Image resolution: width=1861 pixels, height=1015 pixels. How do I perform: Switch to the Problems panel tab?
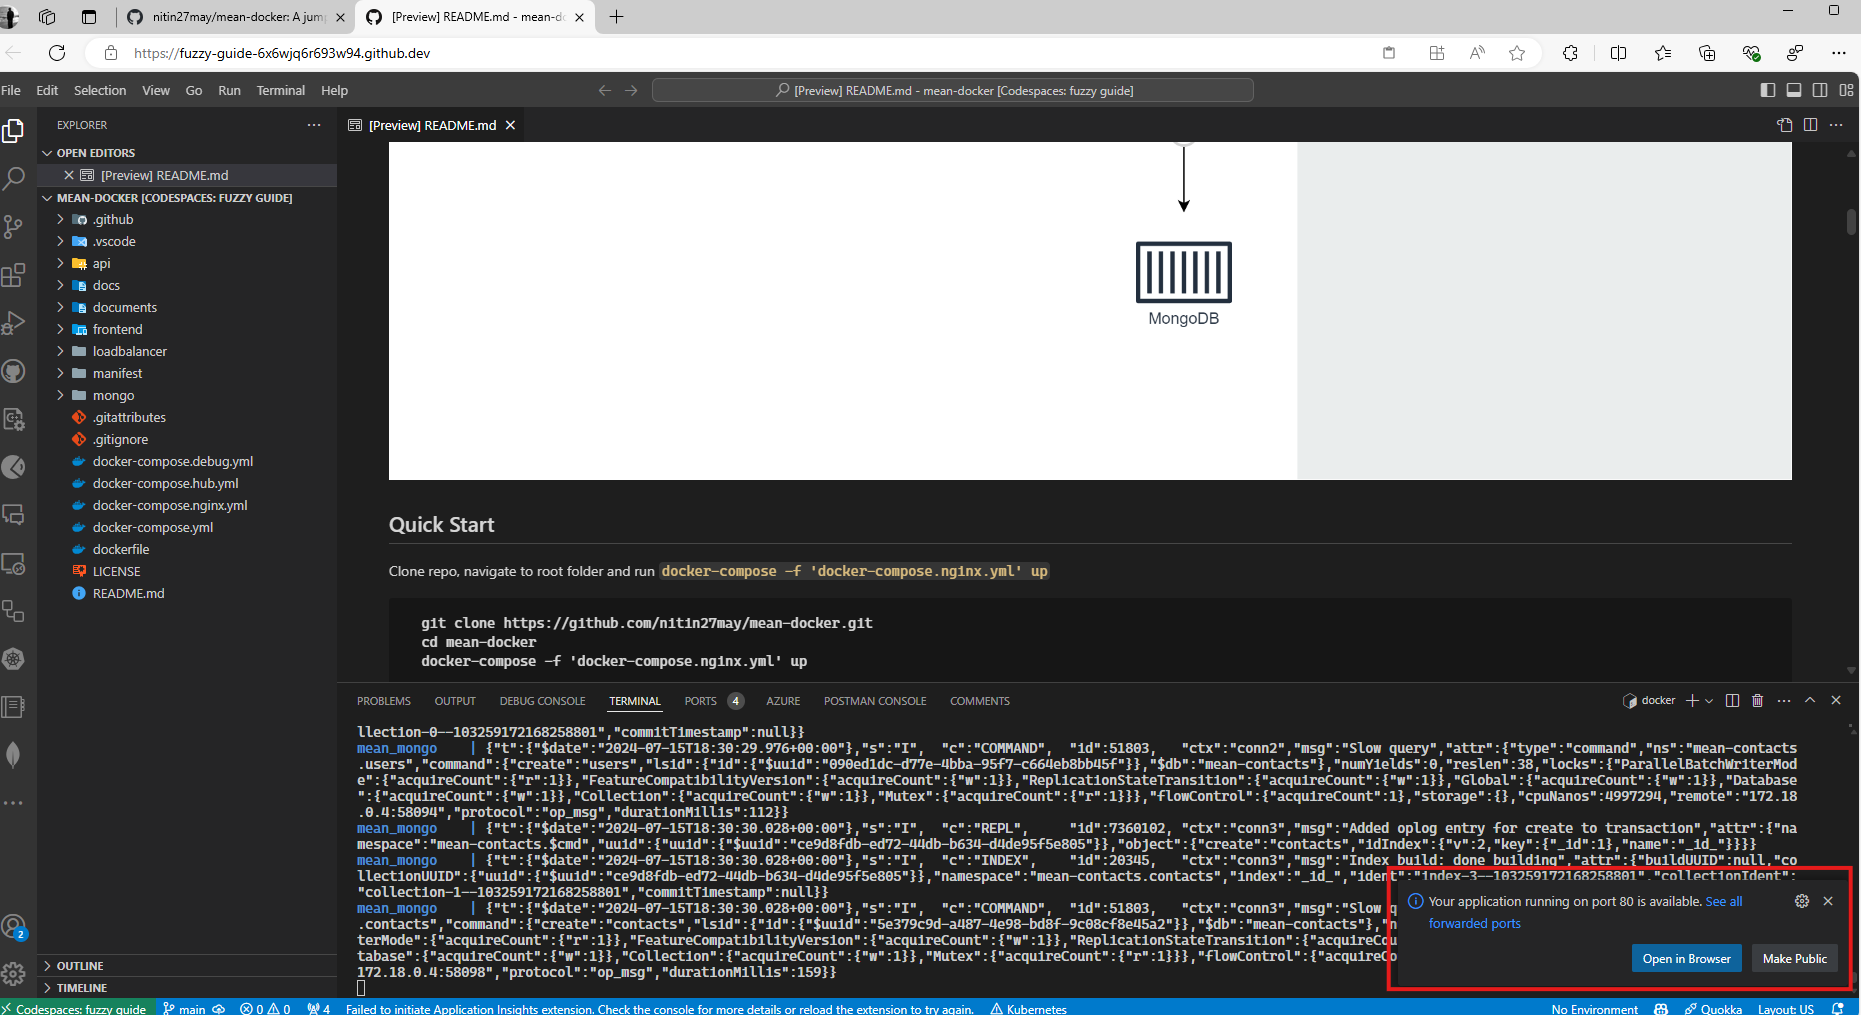click(x=384, y=701)
